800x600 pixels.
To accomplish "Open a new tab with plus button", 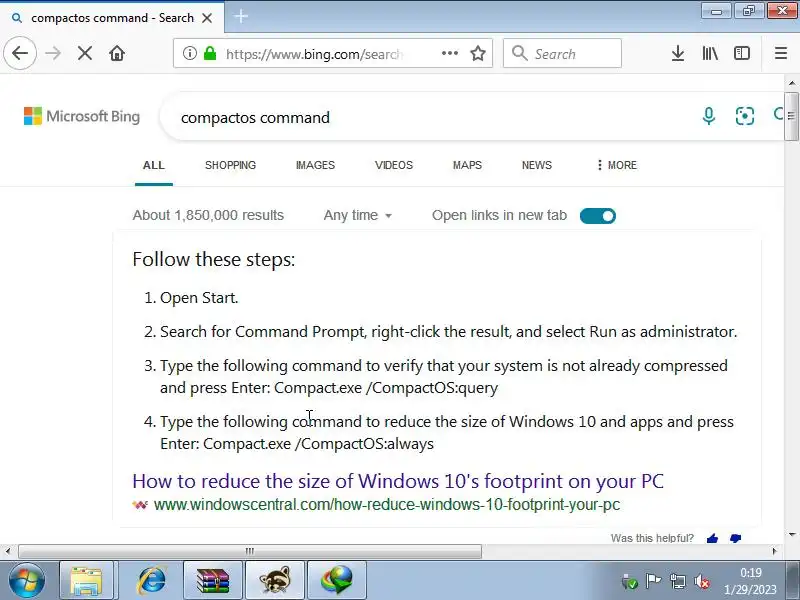I will coord(241,17).
